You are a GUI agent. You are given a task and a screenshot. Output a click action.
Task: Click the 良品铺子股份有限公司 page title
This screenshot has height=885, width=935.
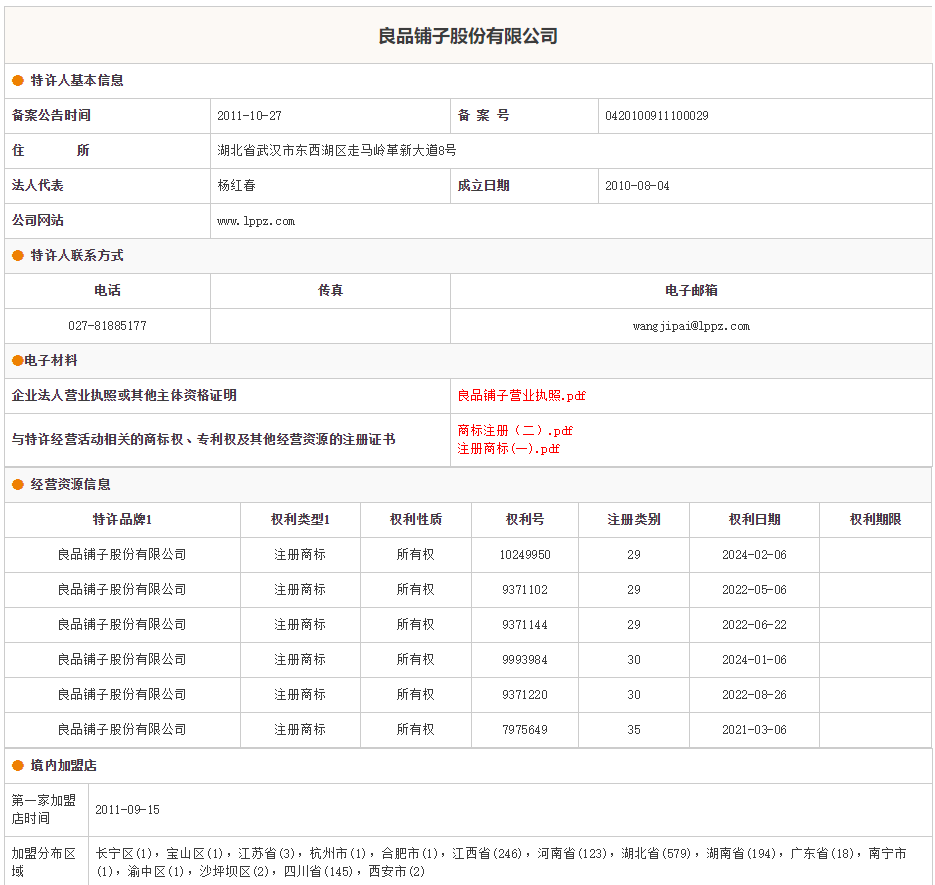pyautogui.click(x=468, y=36)
